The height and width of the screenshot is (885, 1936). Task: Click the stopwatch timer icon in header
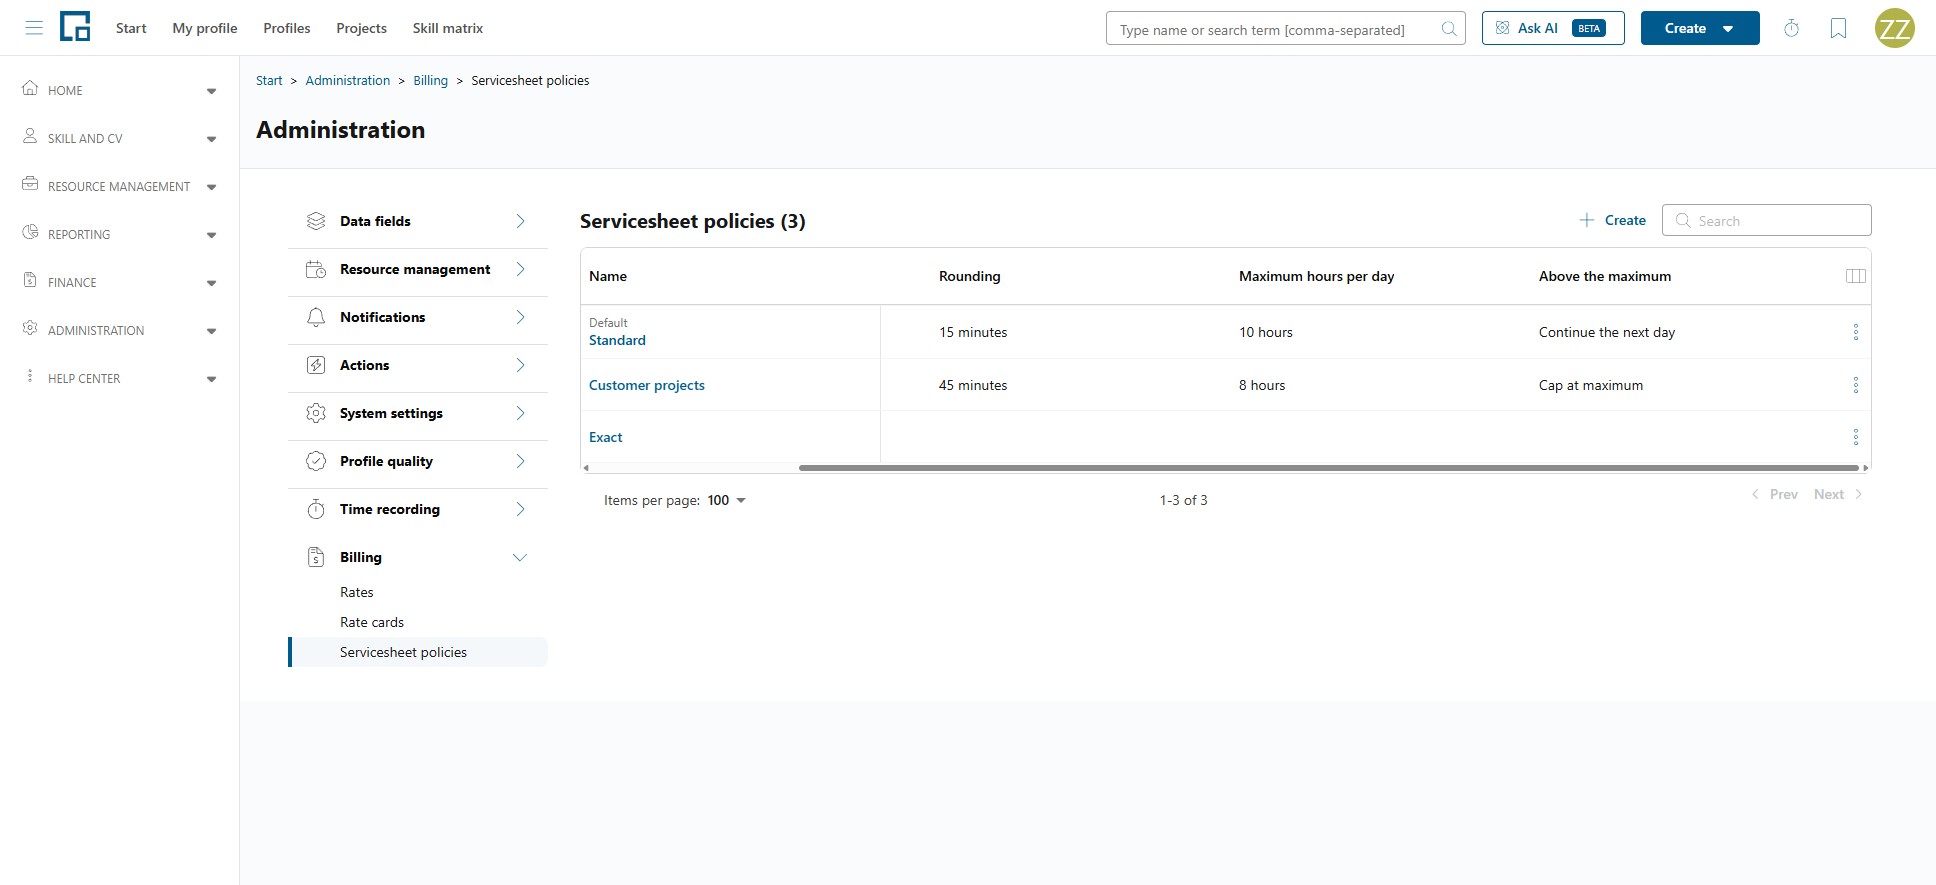1791,28
